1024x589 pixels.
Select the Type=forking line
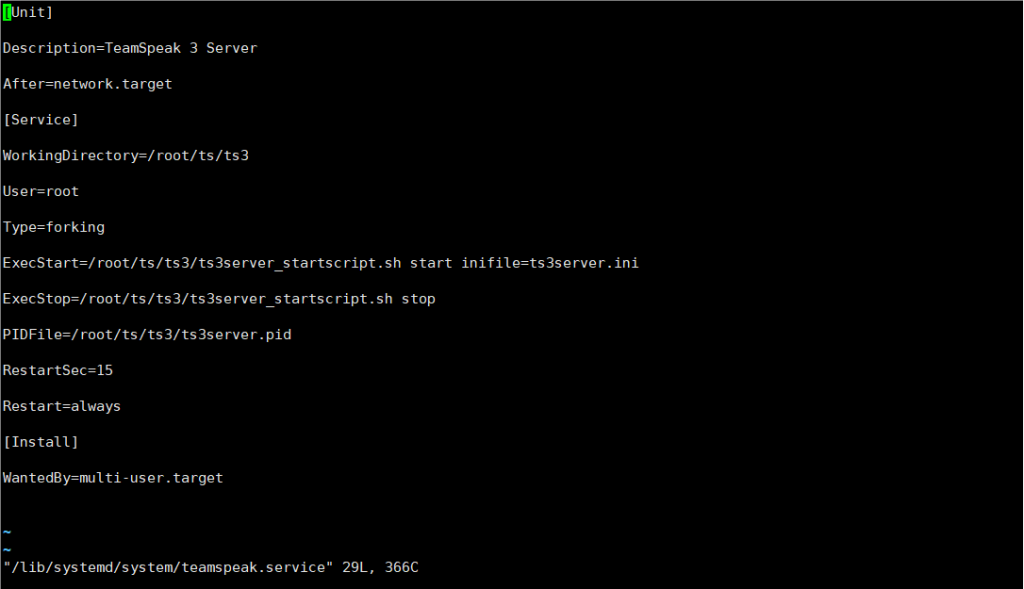[54, 227]
